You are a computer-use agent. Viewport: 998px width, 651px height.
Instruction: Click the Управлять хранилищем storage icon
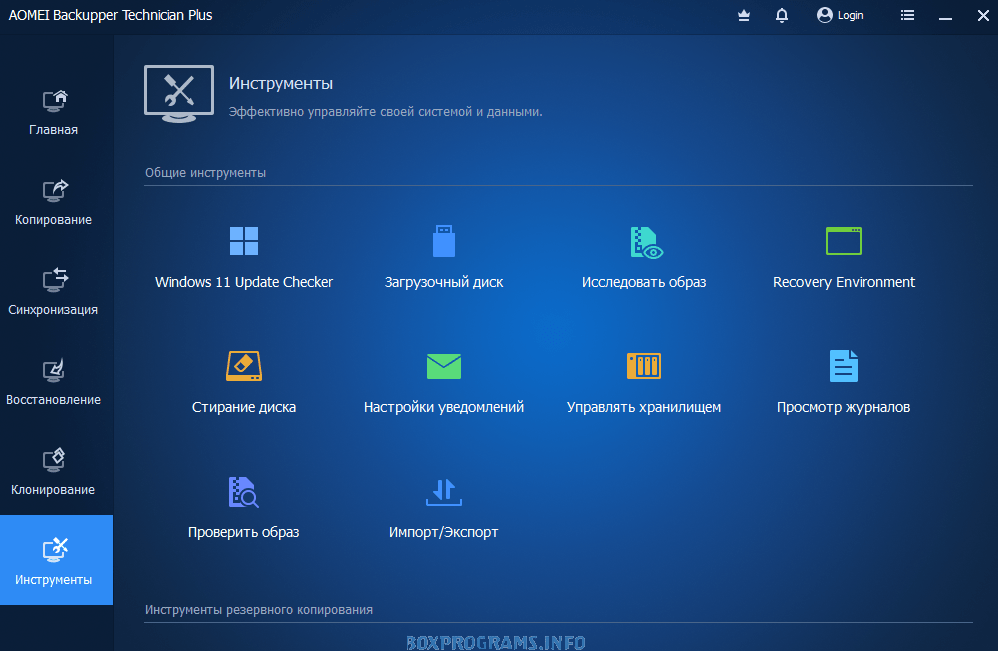[643, 366]
